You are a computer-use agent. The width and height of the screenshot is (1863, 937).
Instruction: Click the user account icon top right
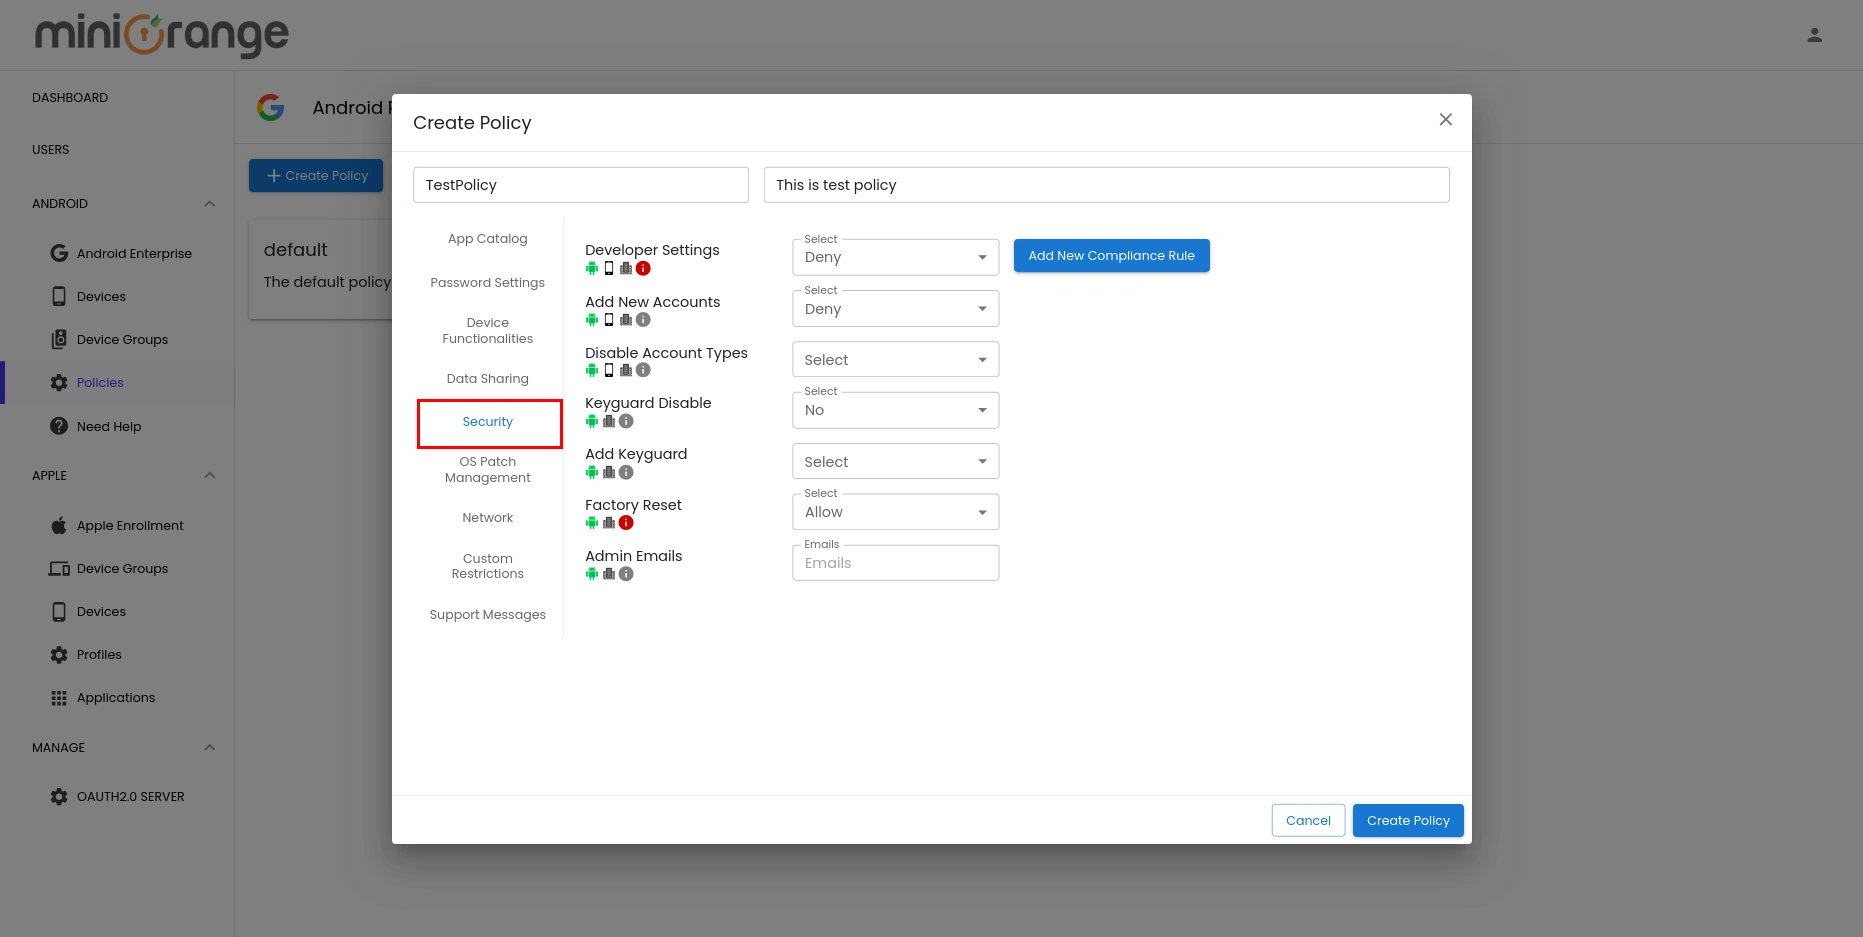pyautogui.click(x=1815, y=34)
